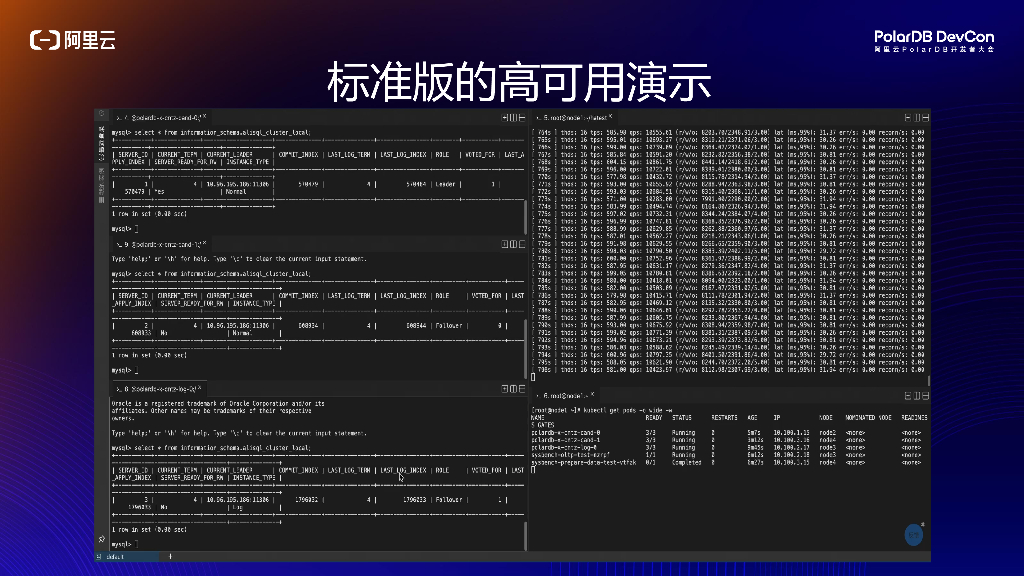Close the polardb-x-cmz-log-0 terminal tab
Screen dimensions: 1024x576
point(200,388)
